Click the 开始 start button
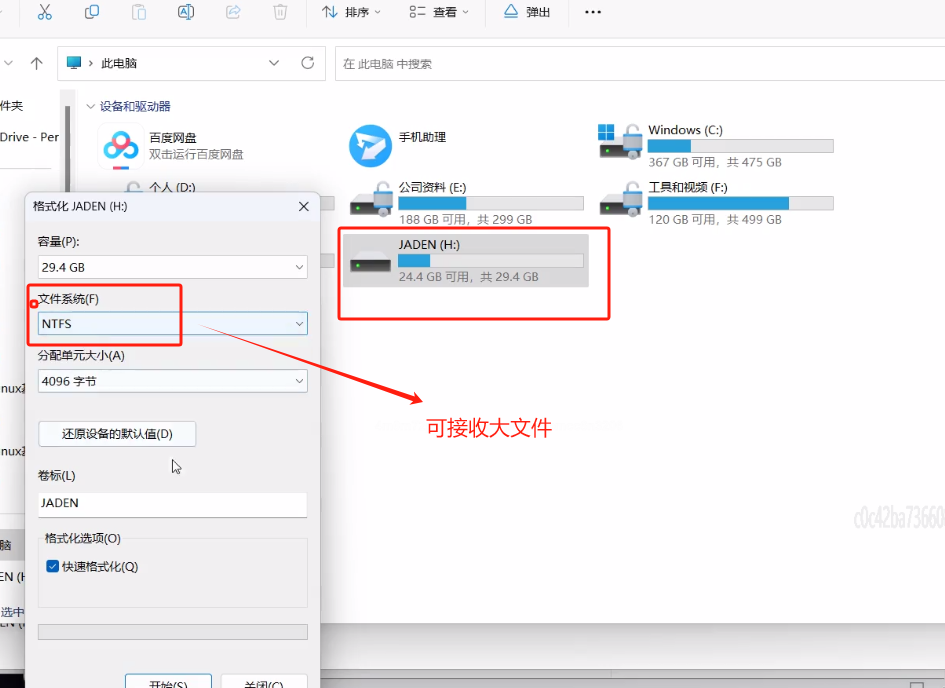 point(168,682)
